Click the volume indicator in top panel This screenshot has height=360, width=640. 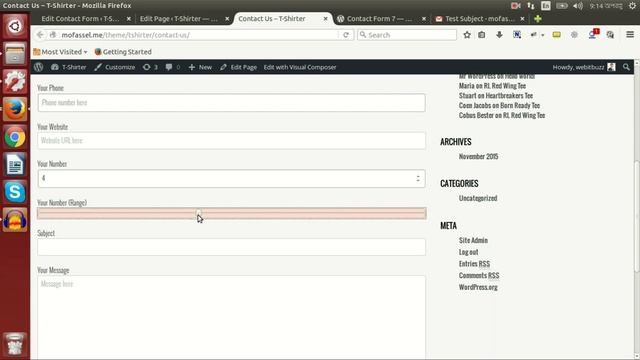coord(578,6)
